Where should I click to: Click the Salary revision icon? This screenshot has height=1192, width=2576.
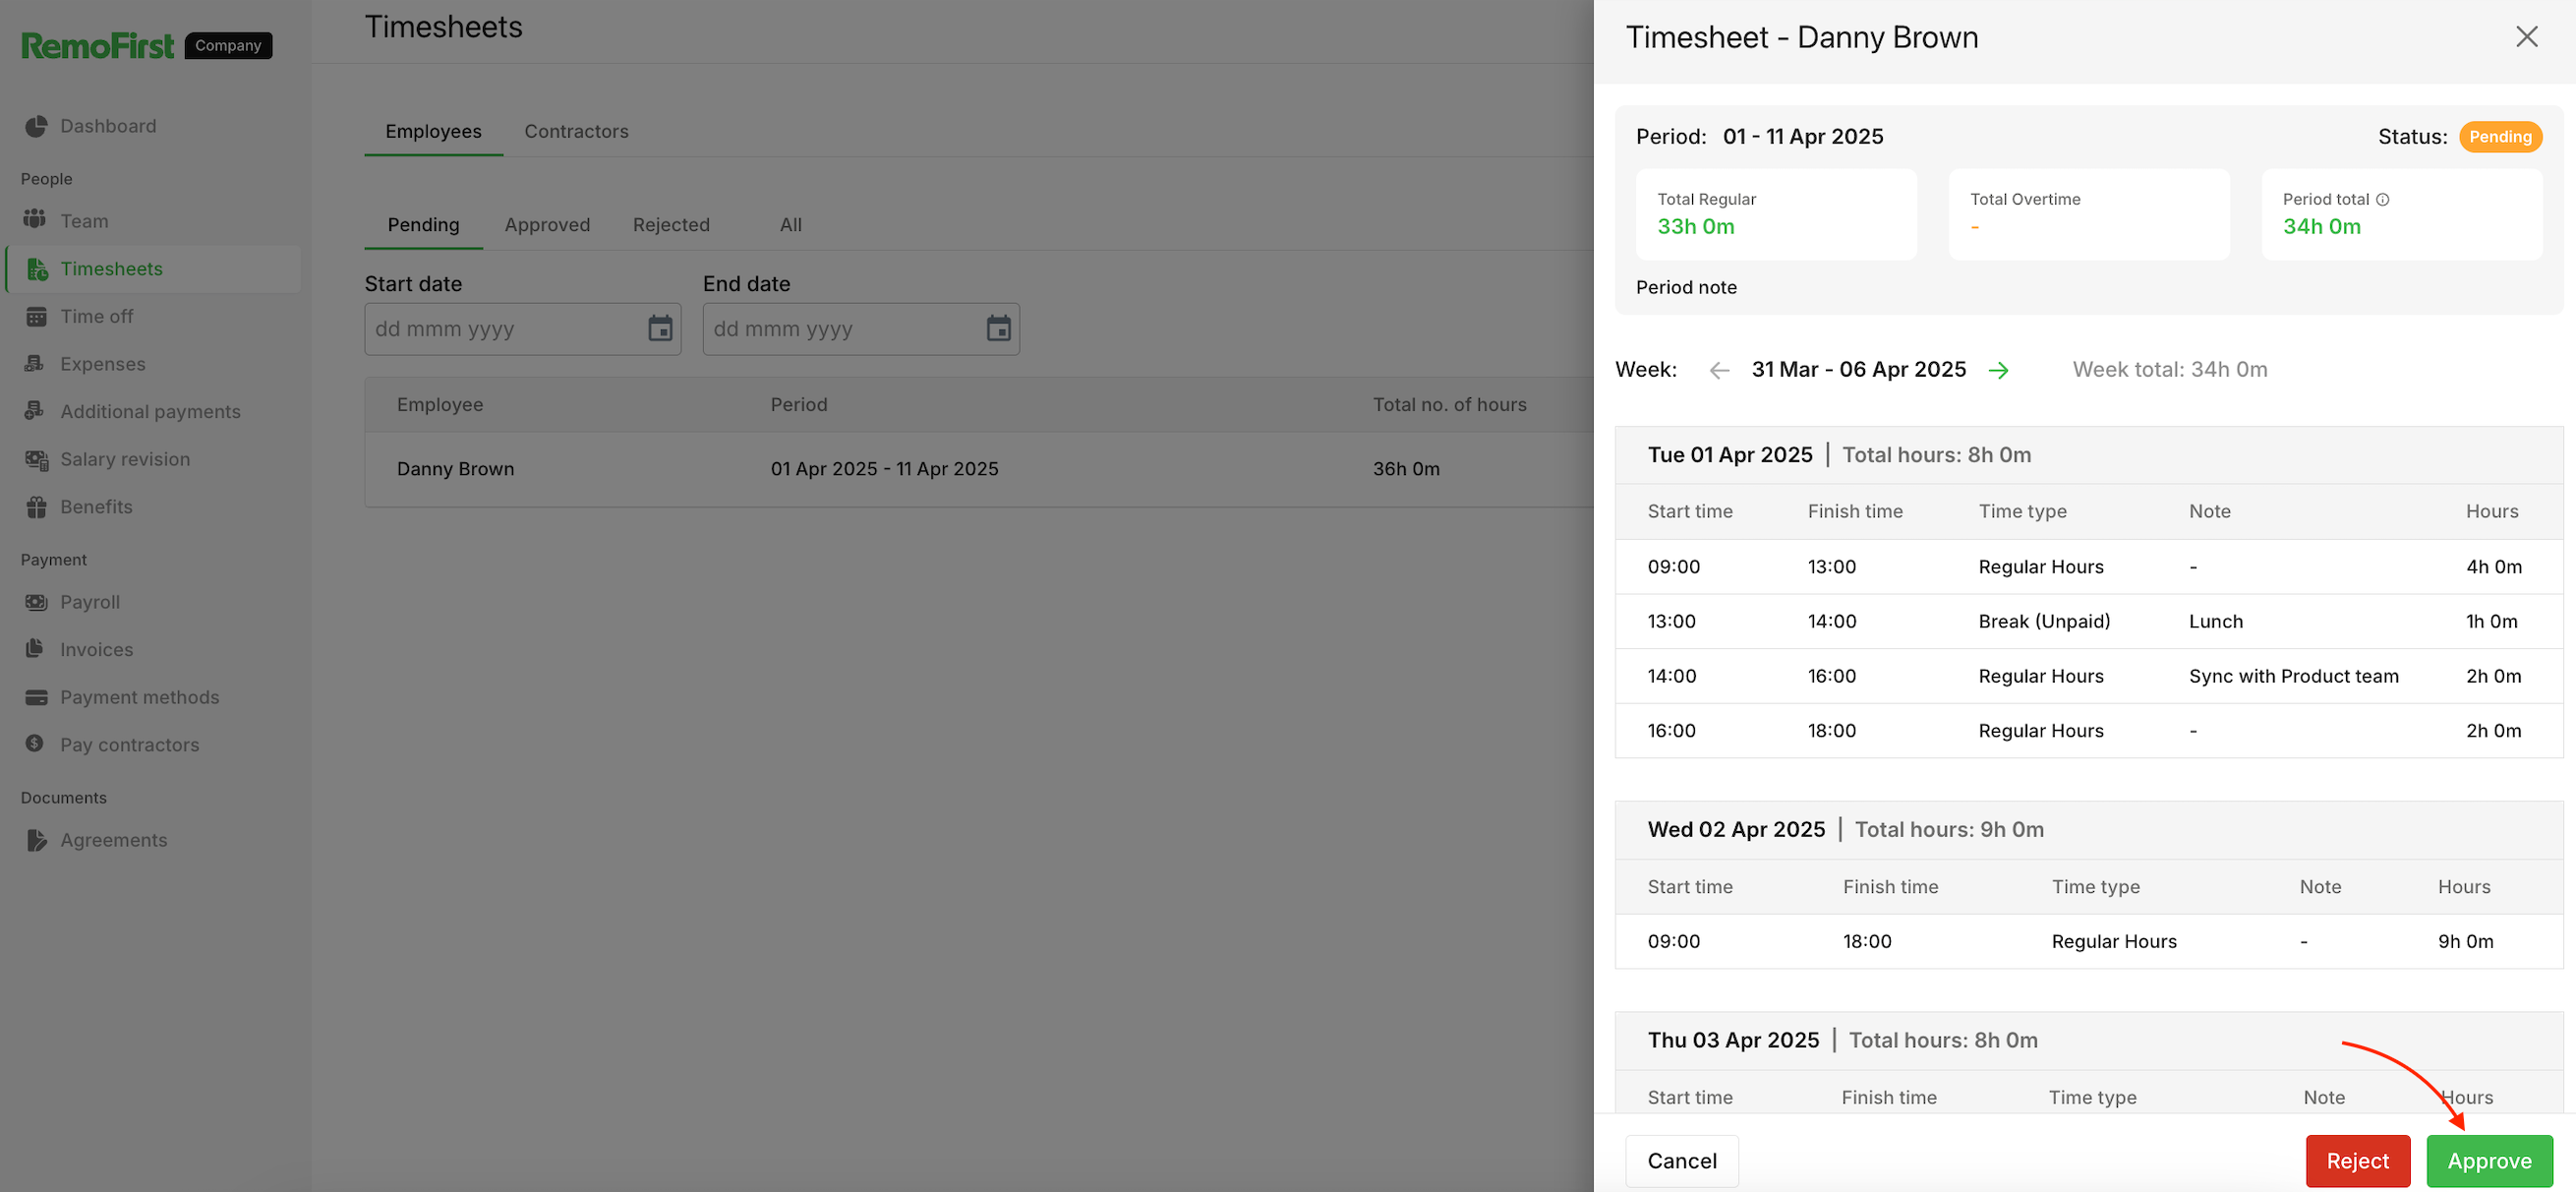(36, 459)
